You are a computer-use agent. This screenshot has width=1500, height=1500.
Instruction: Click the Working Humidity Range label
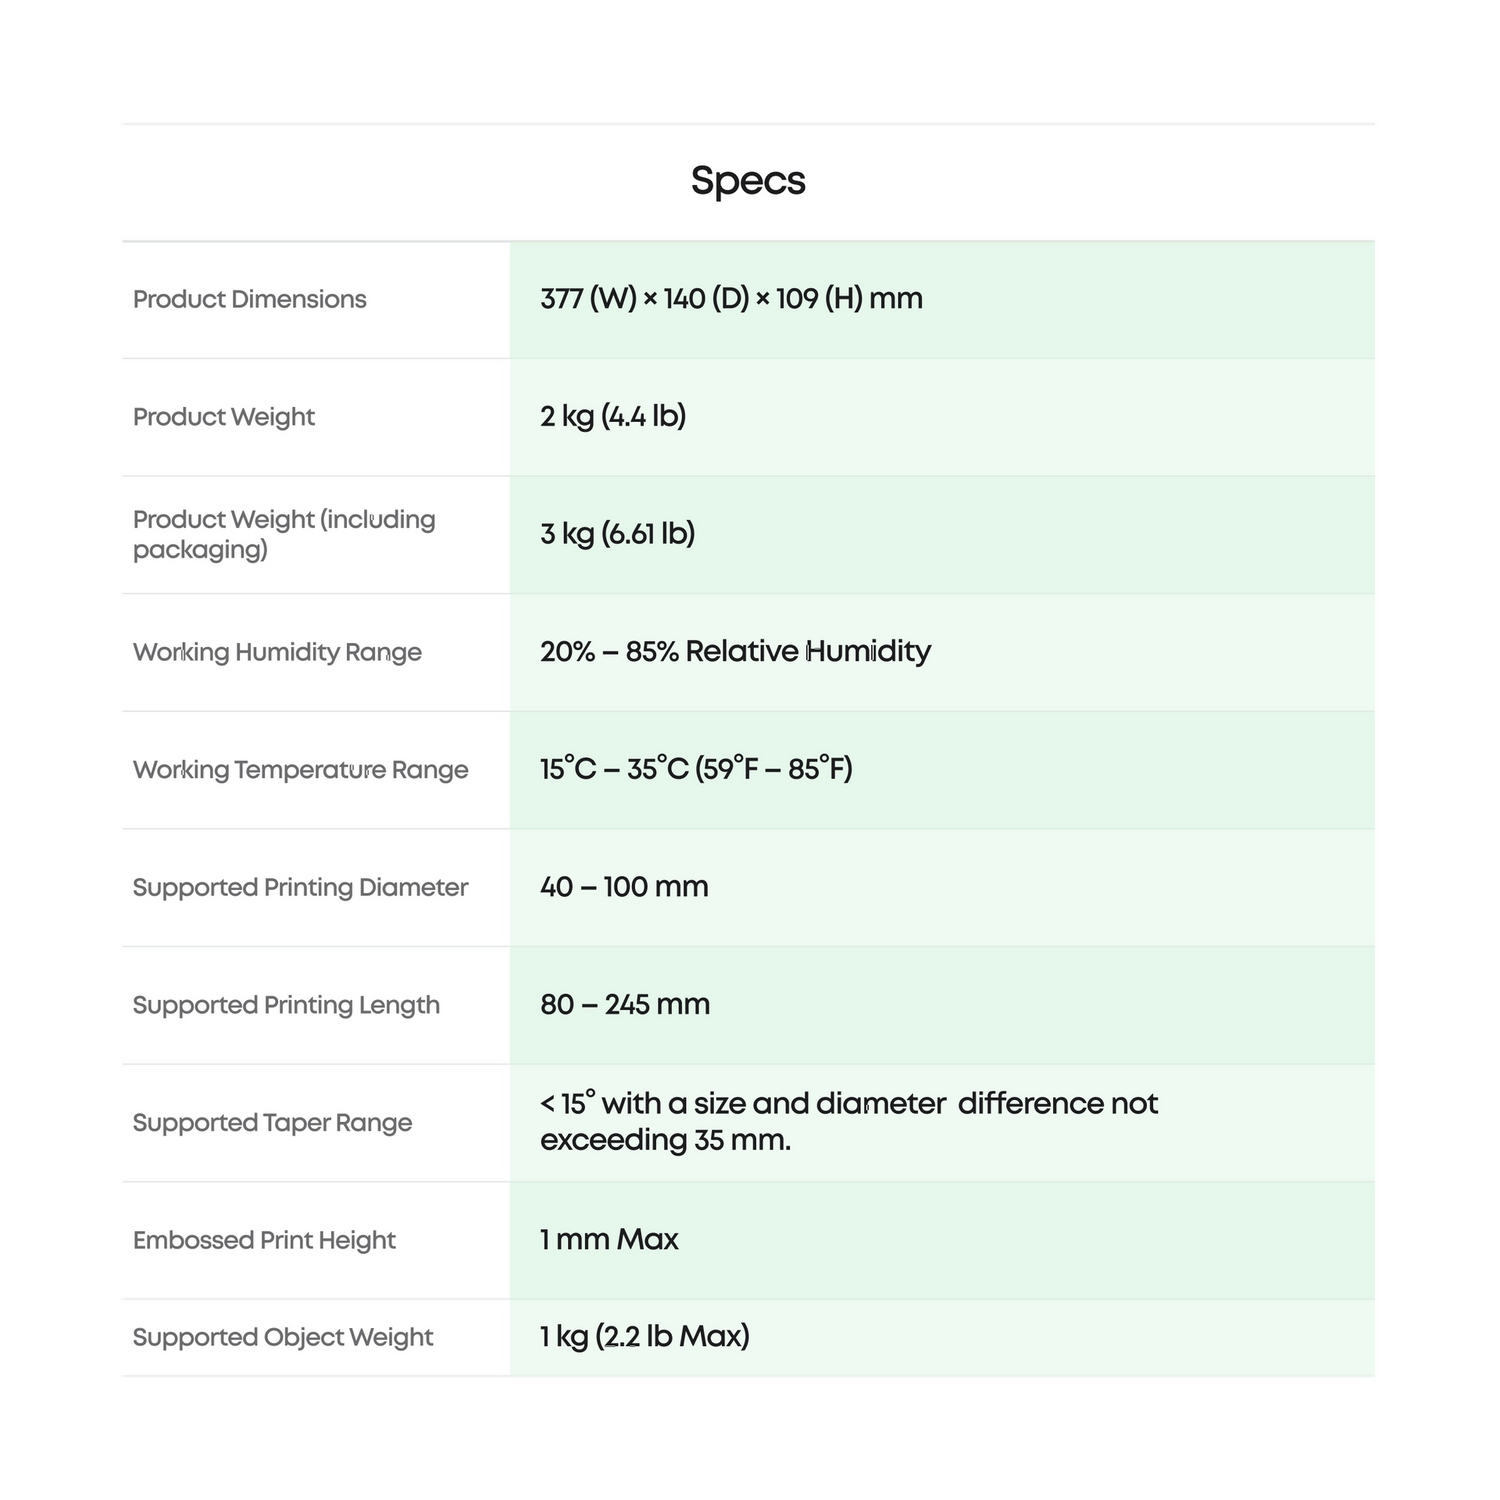click(x=277, y=652)
